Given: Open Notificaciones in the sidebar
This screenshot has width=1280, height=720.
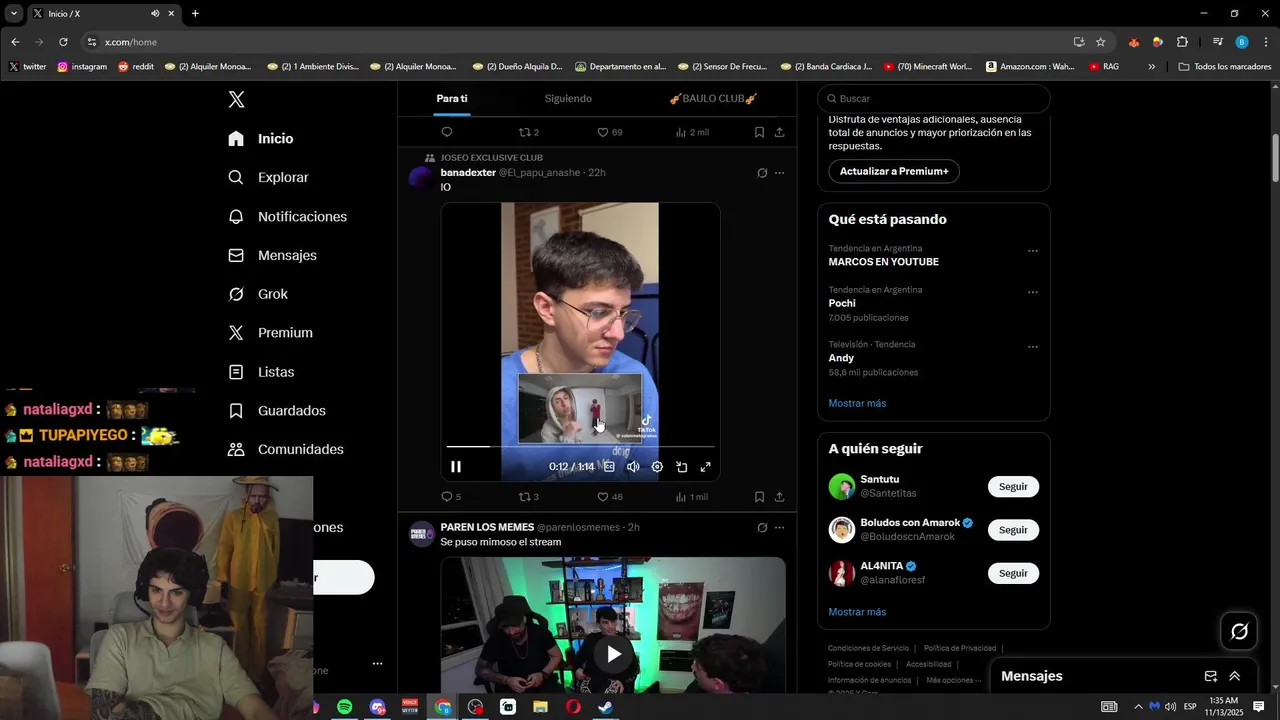Looking at the screenshot, I should click(x=287, y=216).
